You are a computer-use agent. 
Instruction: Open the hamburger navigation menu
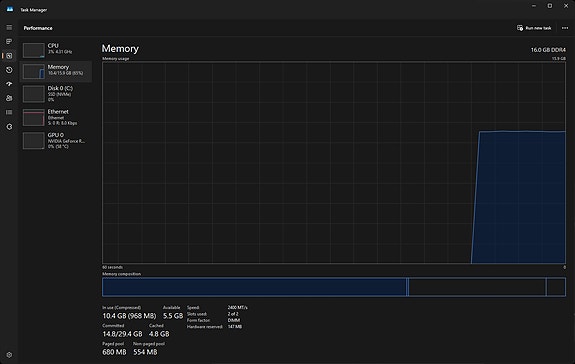point(9,27)
